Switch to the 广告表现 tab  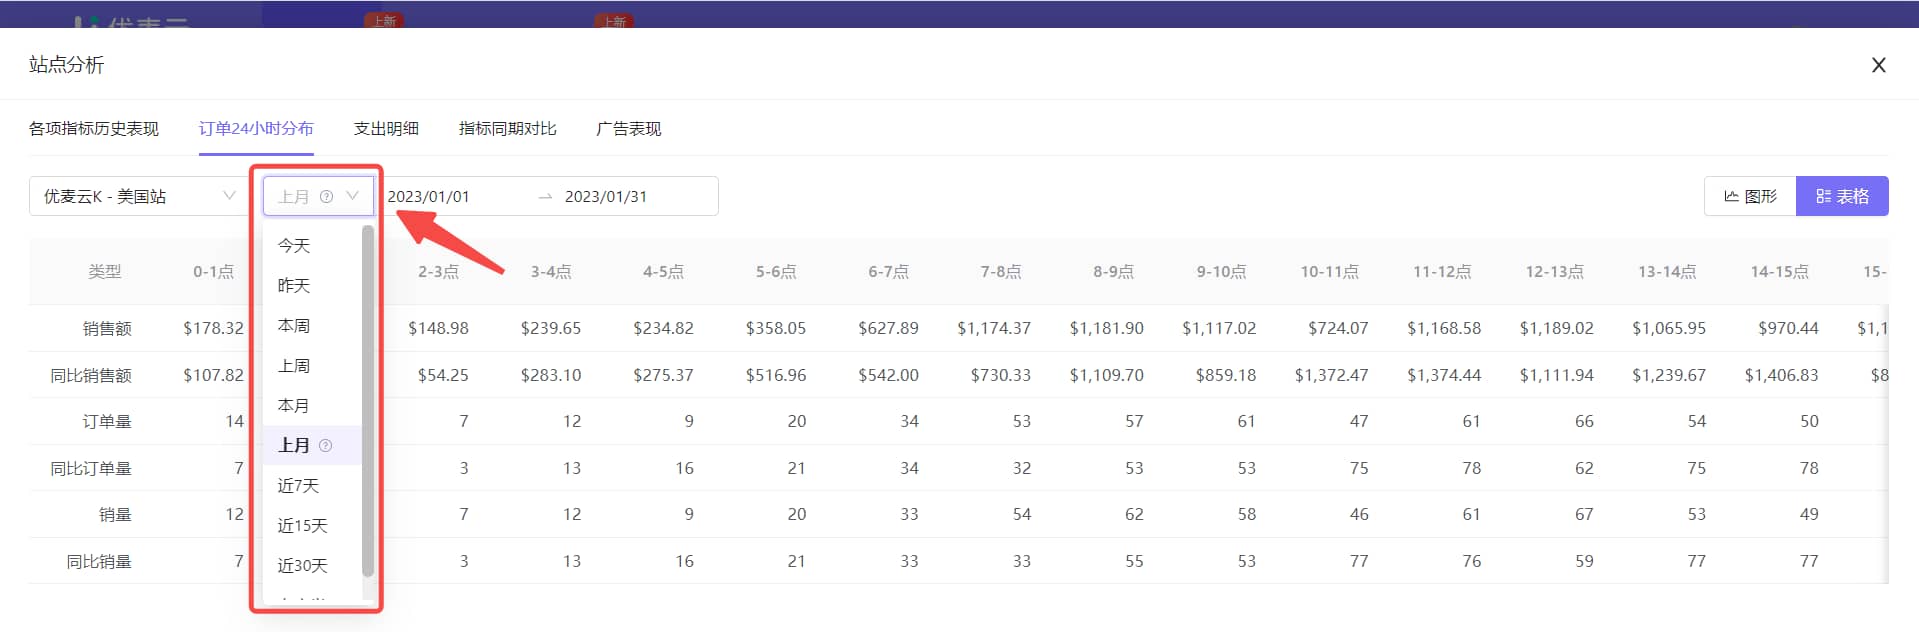629,129
